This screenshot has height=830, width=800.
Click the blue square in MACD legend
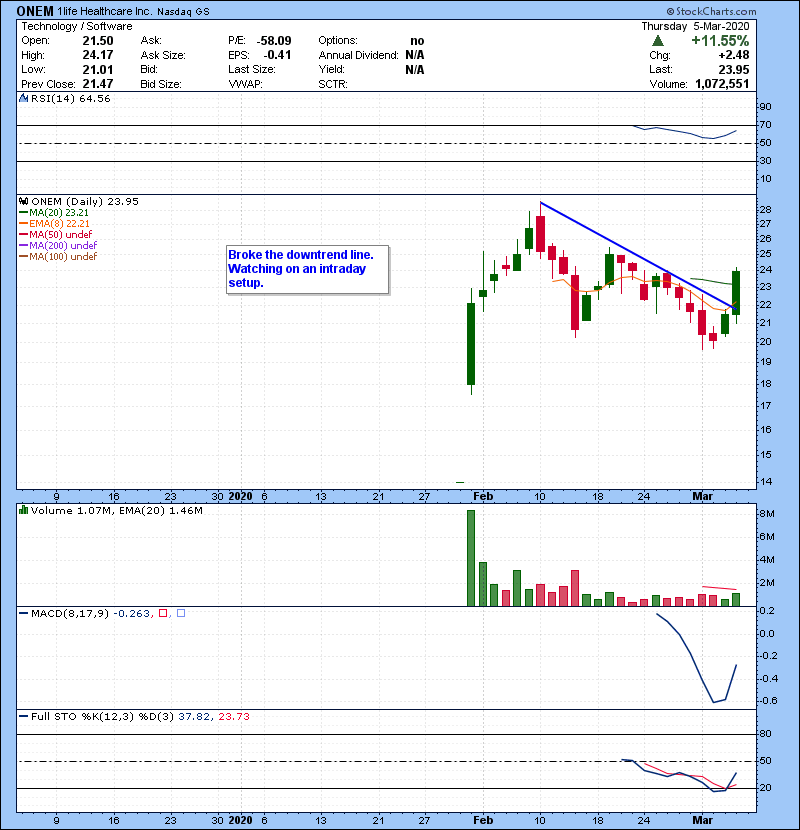(x=181, y=613)
